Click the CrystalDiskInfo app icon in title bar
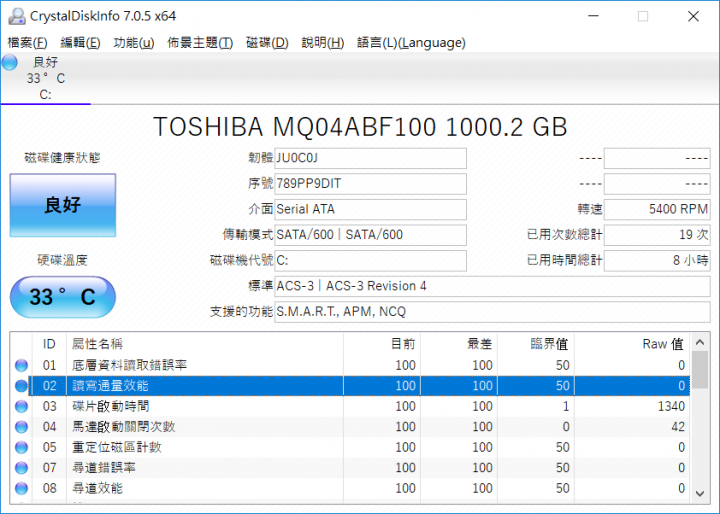 (17, 16)
